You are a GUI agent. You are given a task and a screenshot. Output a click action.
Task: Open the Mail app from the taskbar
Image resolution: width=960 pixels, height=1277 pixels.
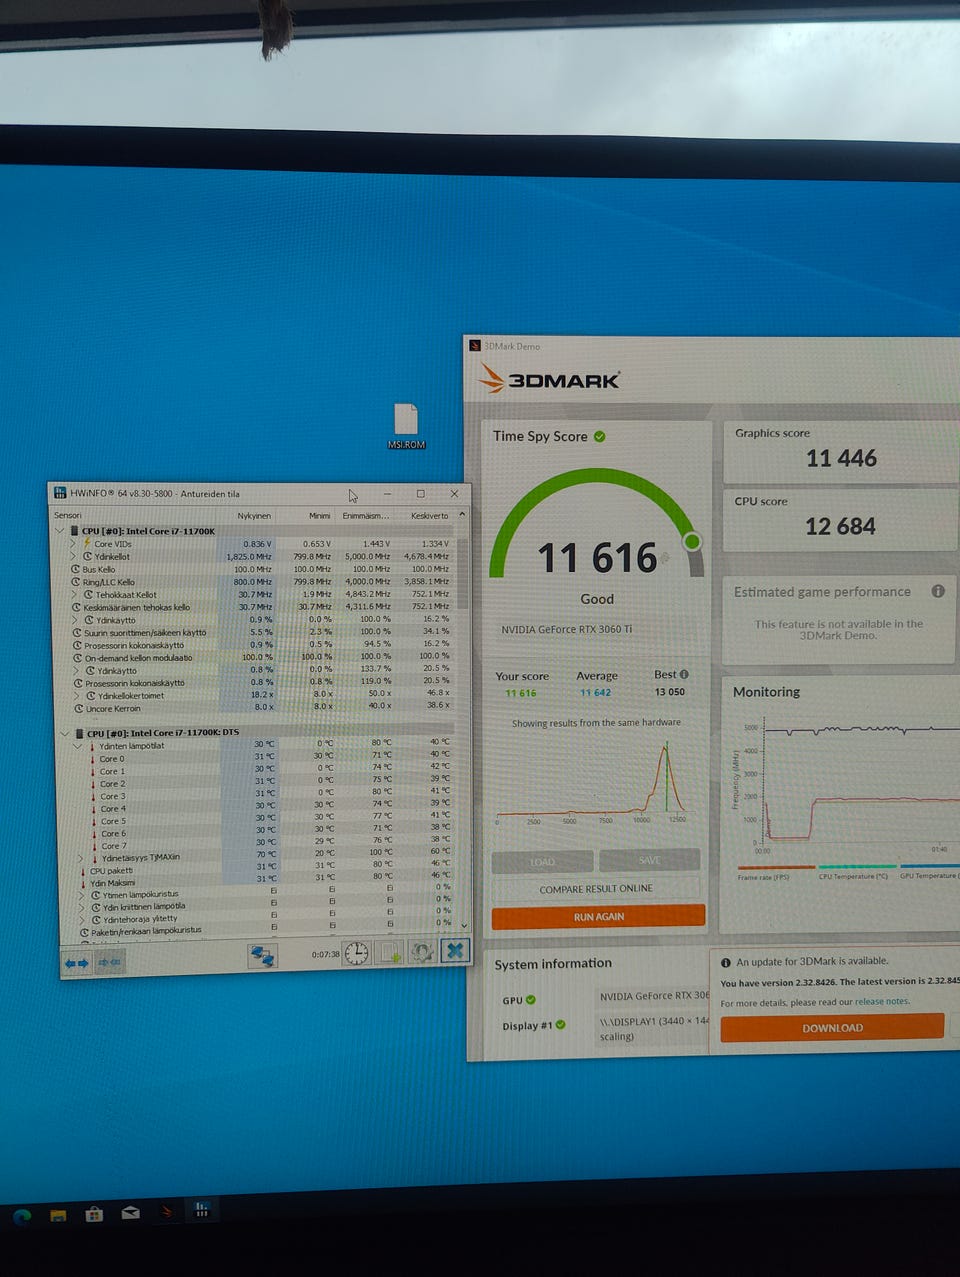130,1213
